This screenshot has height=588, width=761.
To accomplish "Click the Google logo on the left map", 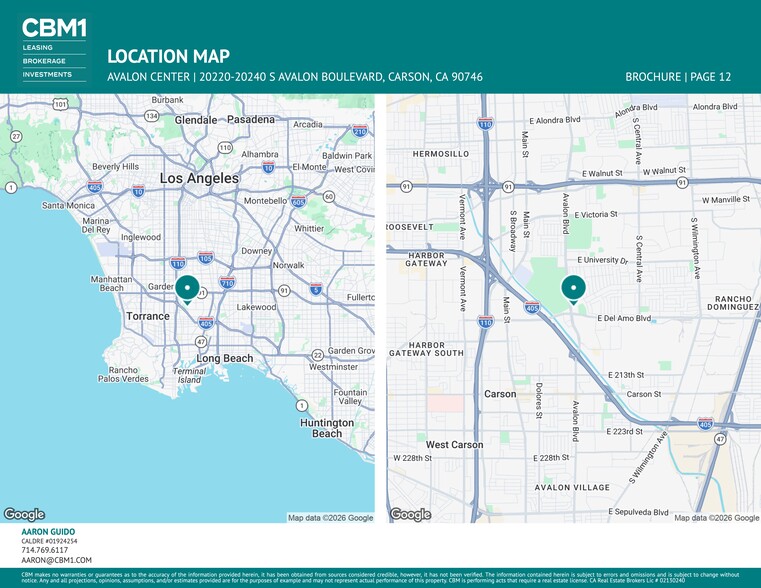I will point(24,514).
